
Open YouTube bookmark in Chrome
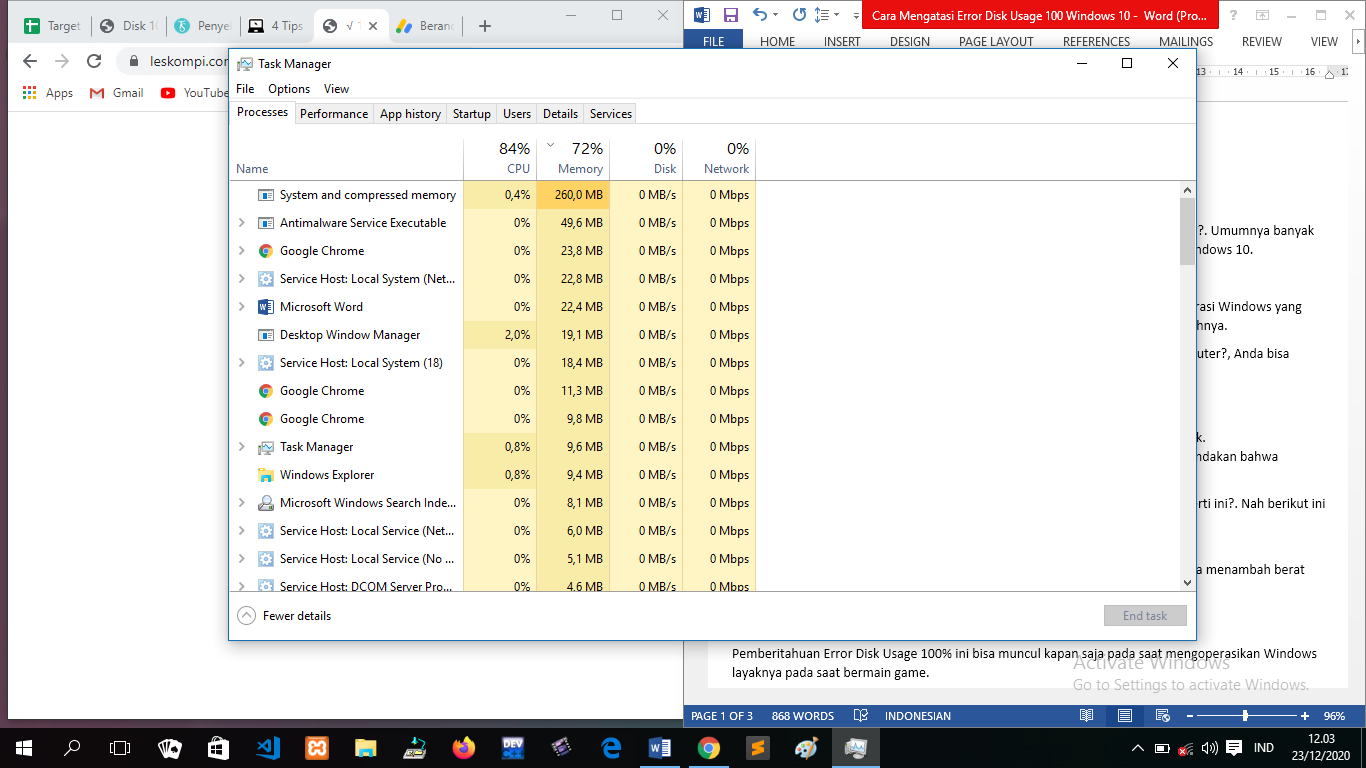point(195,93)
